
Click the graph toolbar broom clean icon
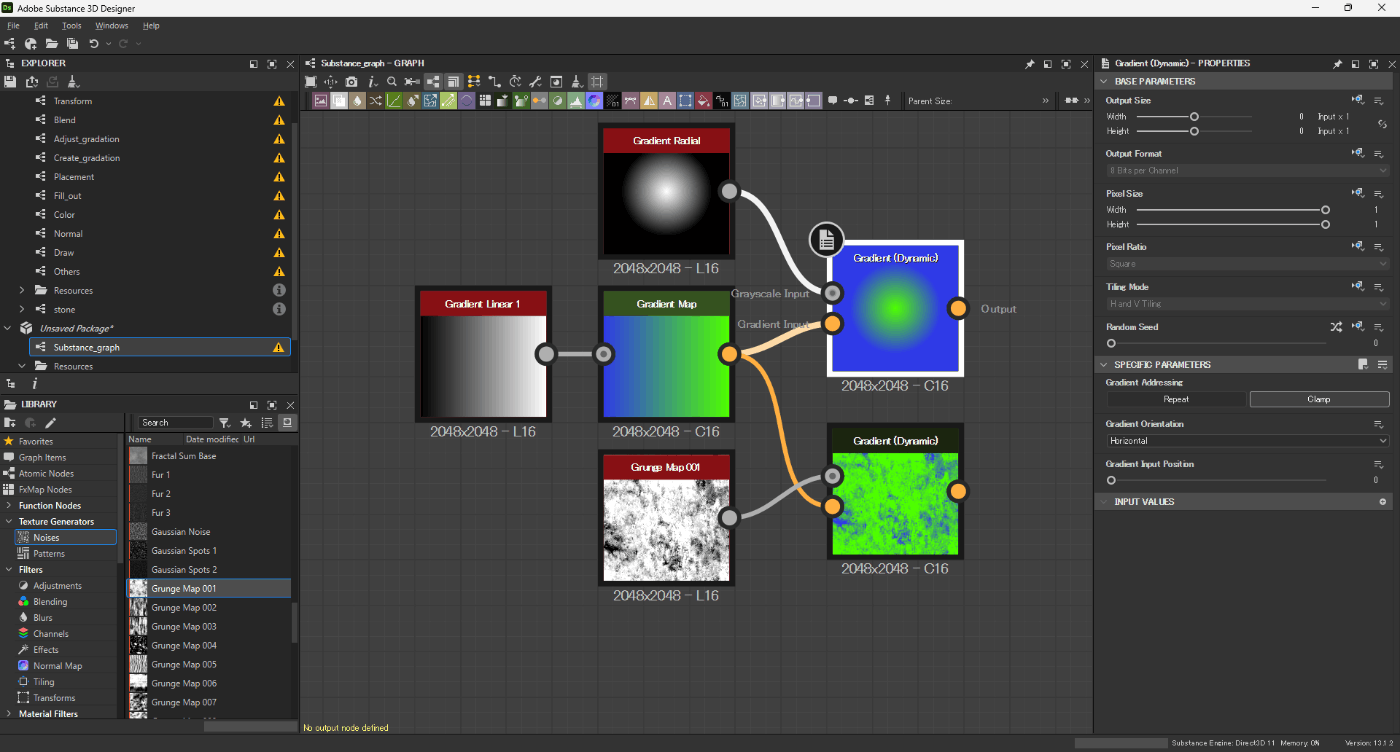coord(576,82)
